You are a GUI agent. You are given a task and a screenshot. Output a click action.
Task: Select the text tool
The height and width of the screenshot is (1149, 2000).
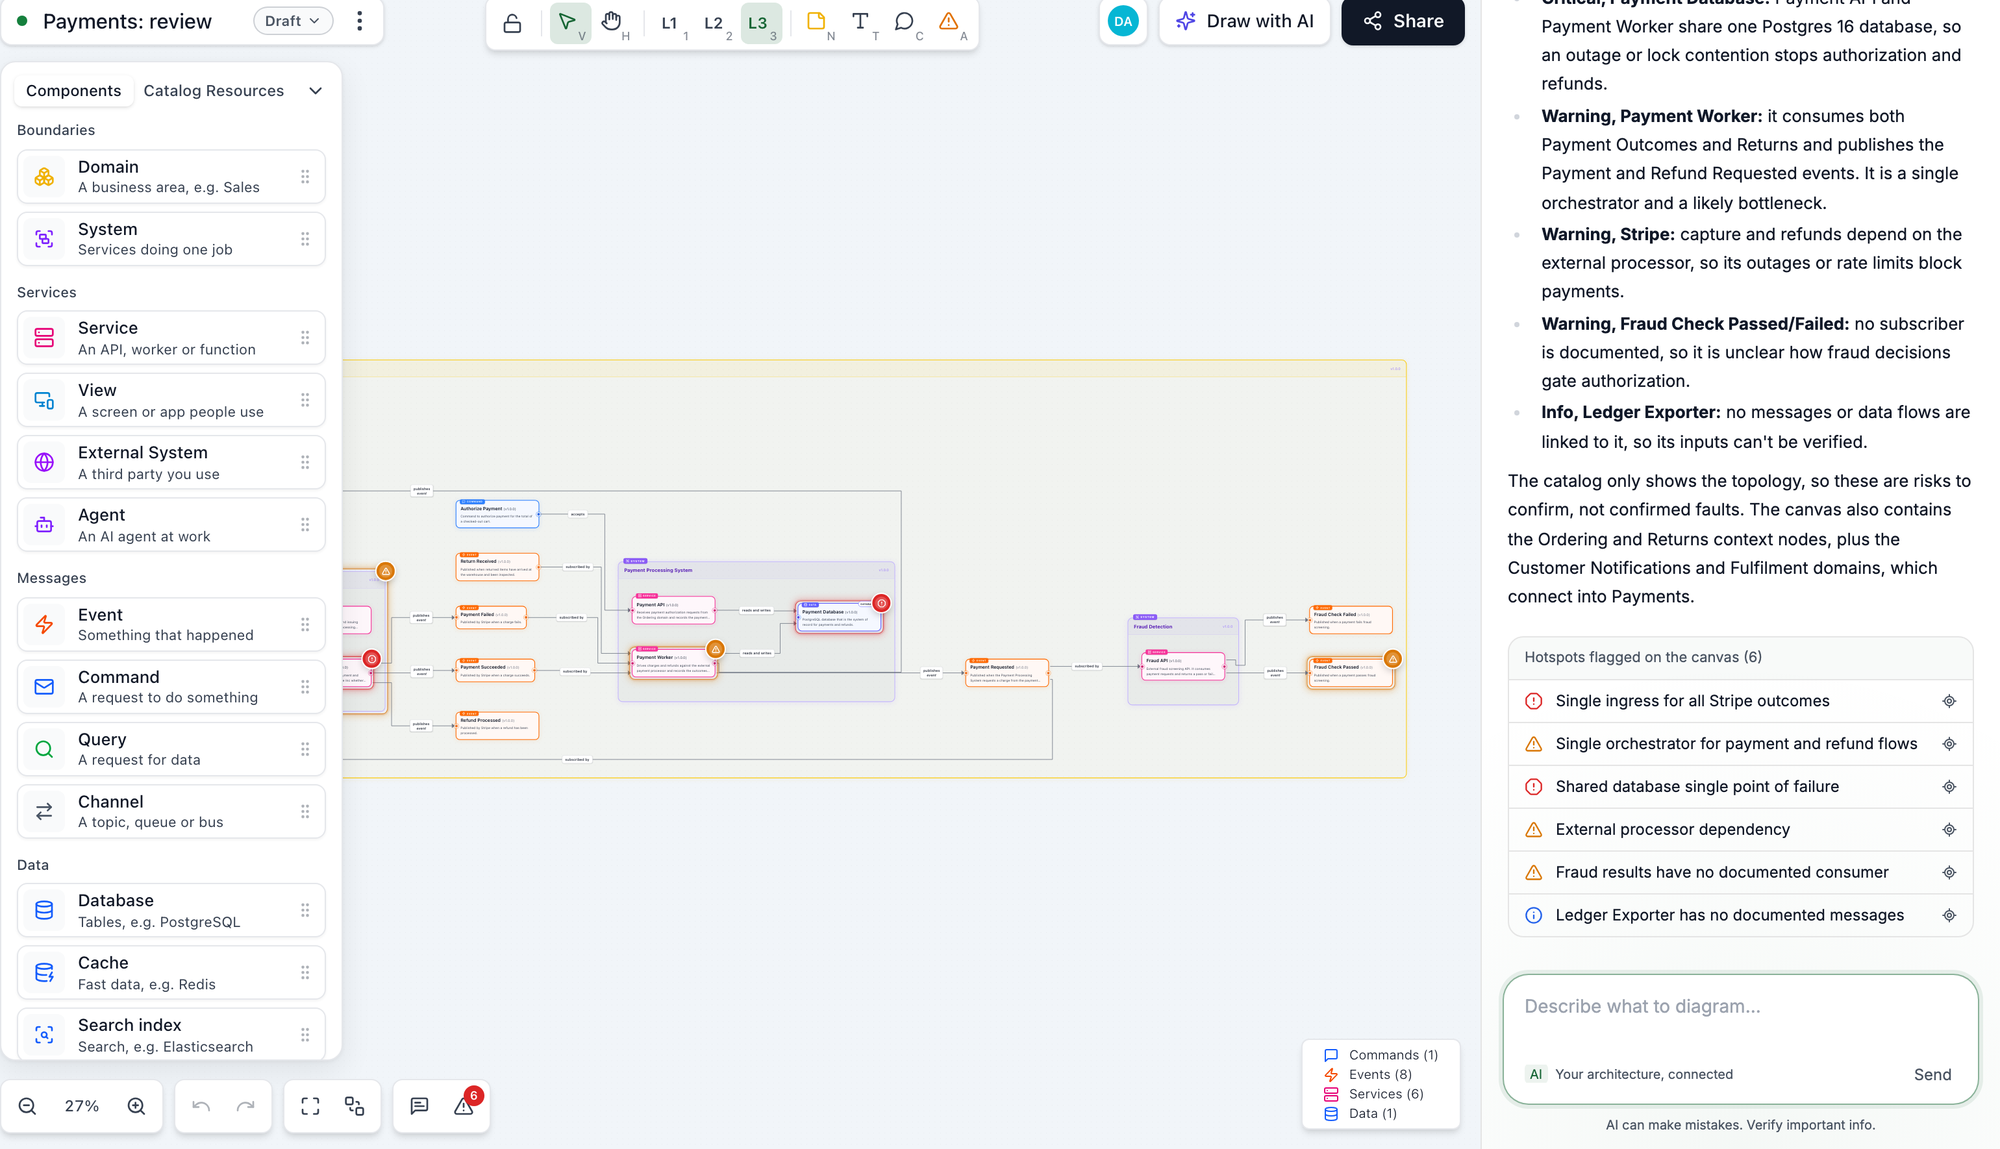[x=861, y=22]
